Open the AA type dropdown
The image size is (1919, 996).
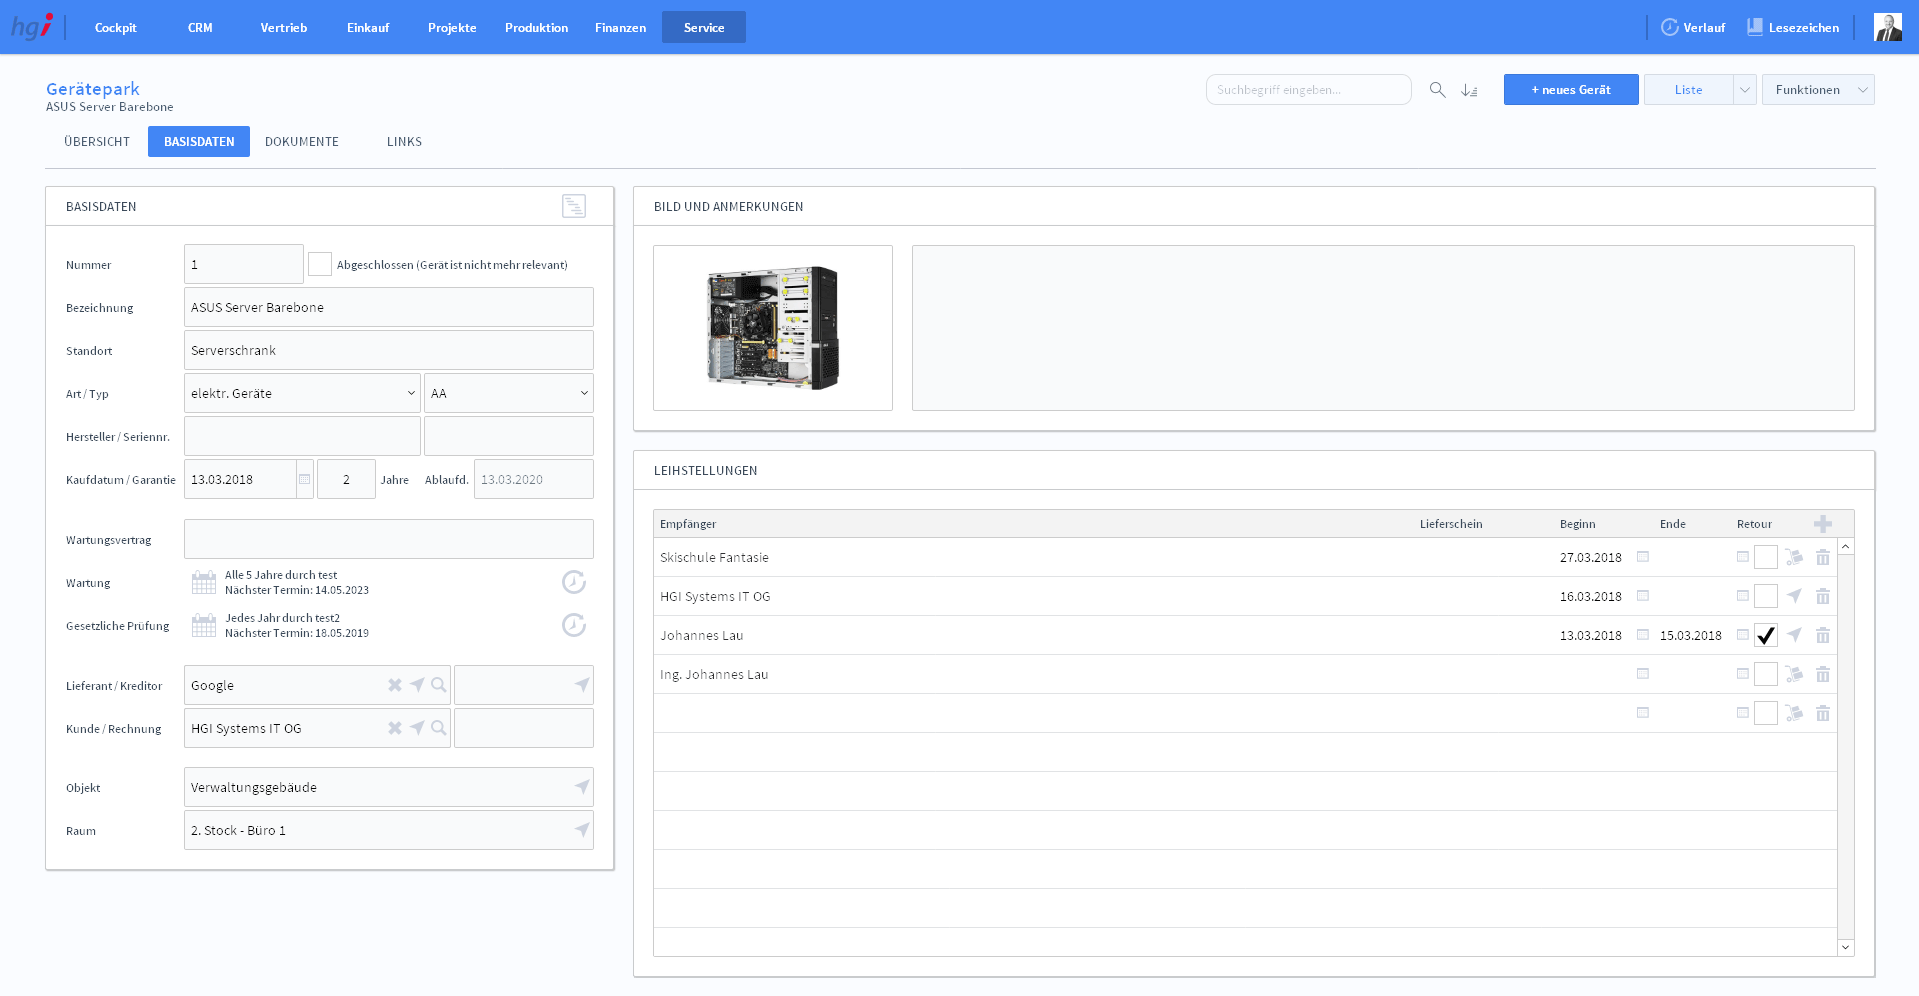508,393
